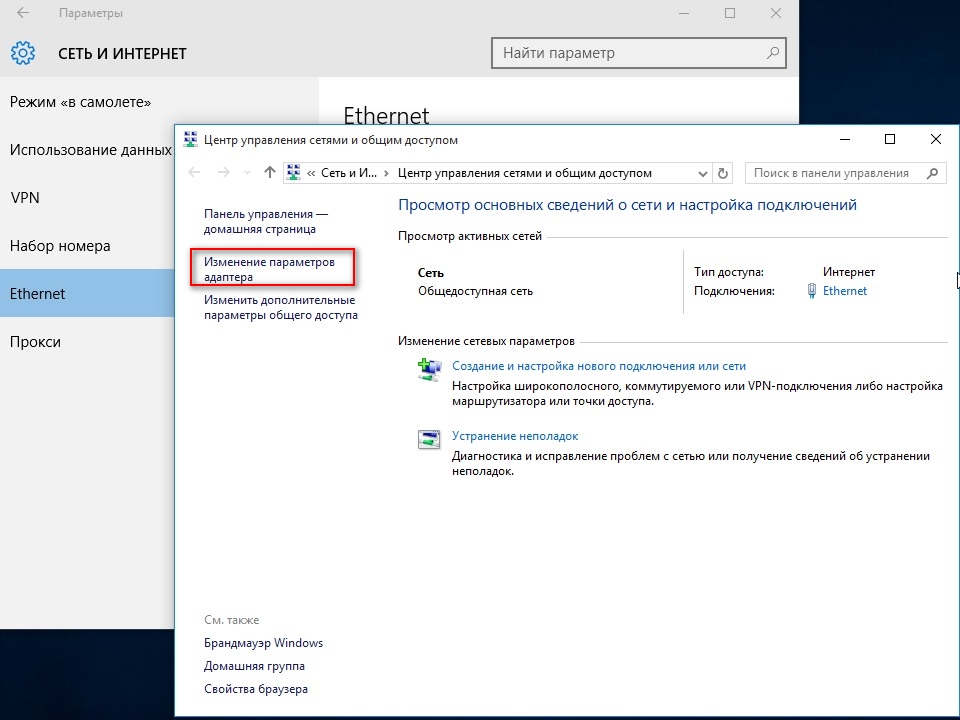Screen dimensions: 960x720
Task: Click the back arrow in Settings window
Action: click(x=23, y=13)
